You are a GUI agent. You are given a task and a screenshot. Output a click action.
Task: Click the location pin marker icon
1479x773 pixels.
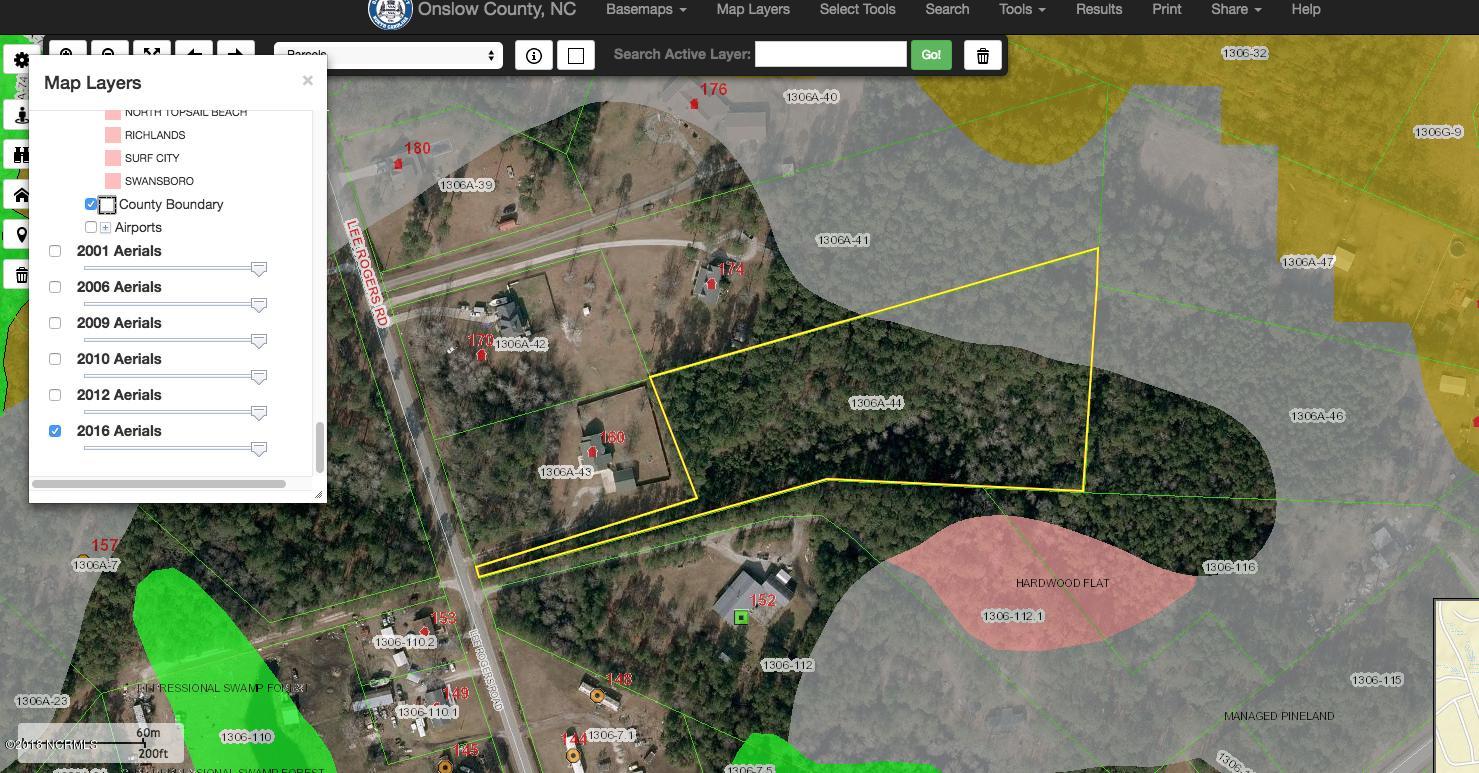tap(21, 235)
